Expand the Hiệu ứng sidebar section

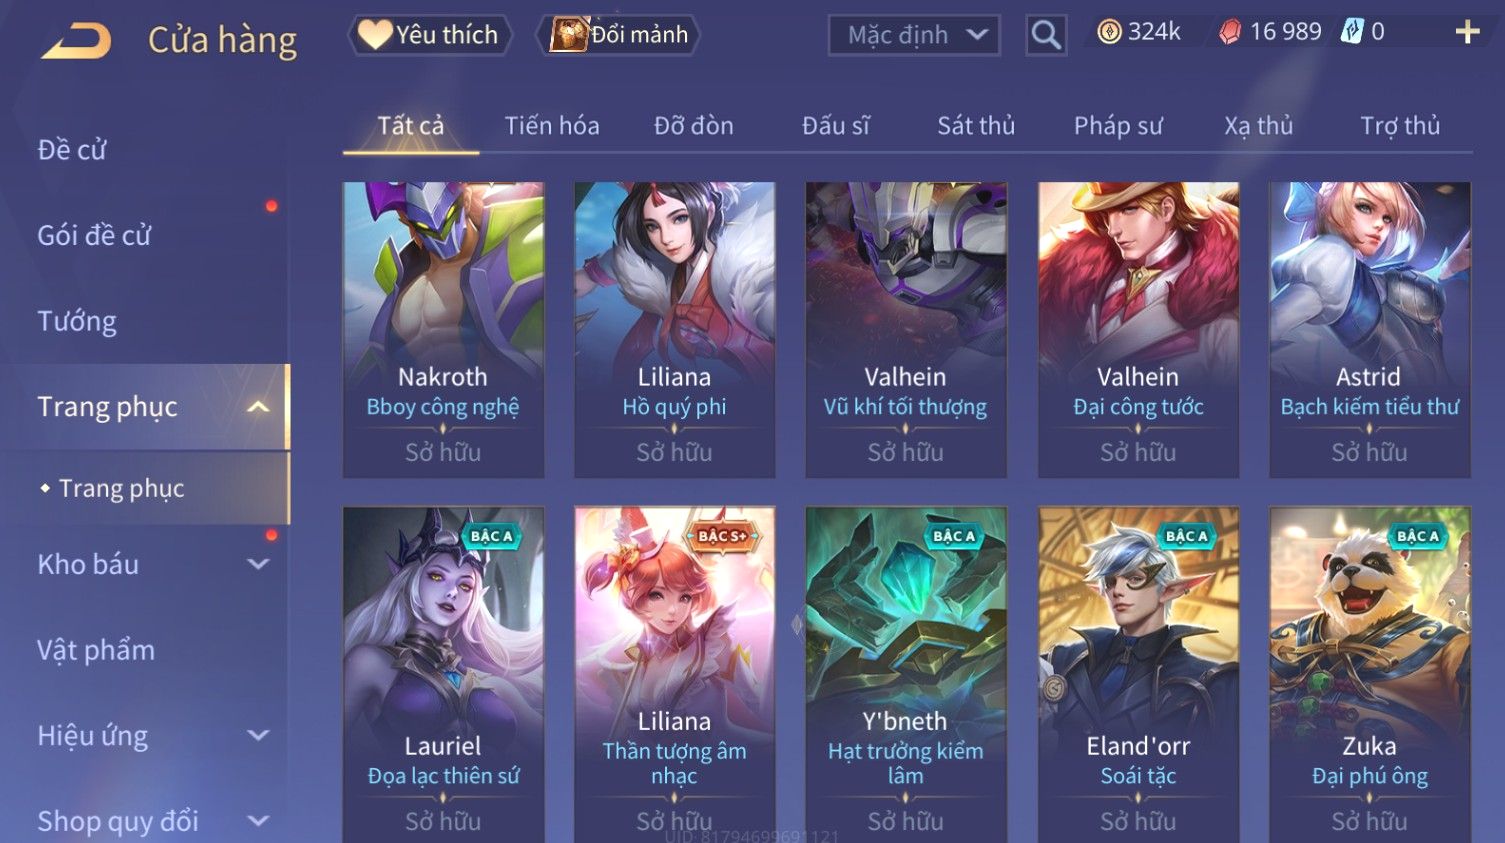(x=258, y=735)
